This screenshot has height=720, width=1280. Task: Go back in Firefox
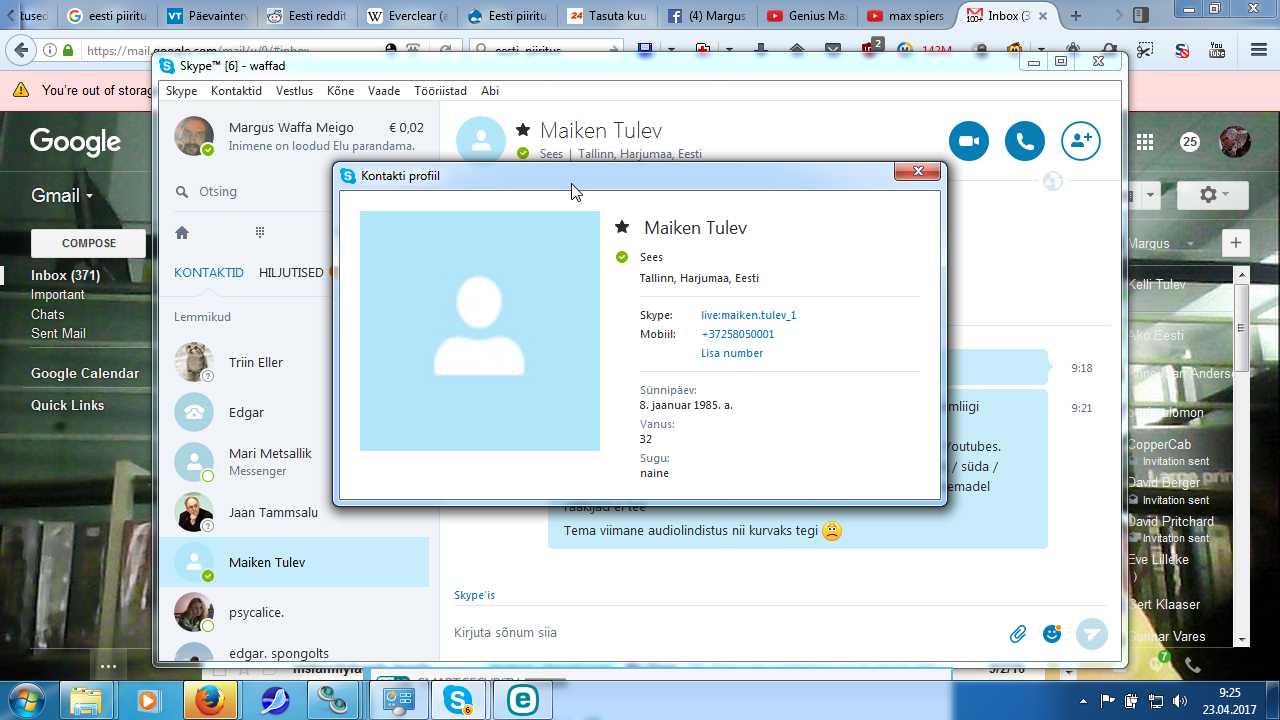click(x=20, y=50)
